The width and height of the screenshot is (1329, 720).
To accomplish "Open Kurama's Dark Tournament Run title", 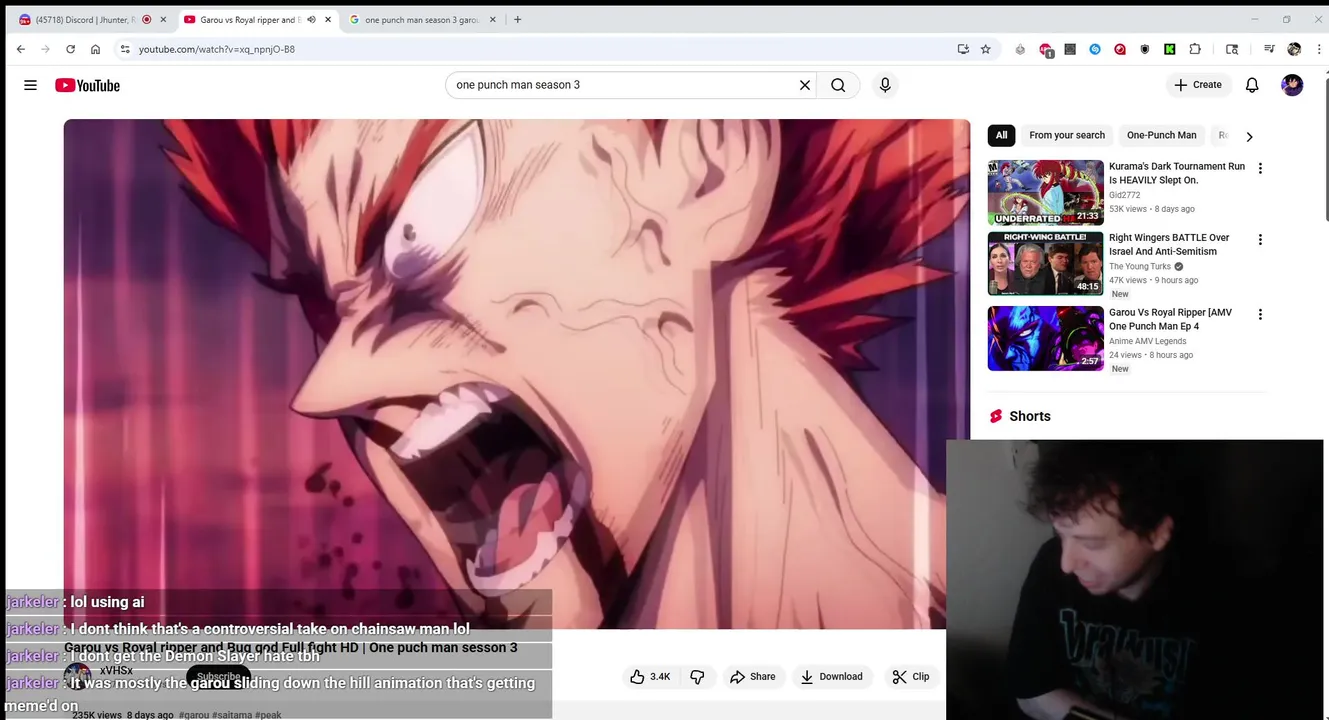I will (1177, 173).
